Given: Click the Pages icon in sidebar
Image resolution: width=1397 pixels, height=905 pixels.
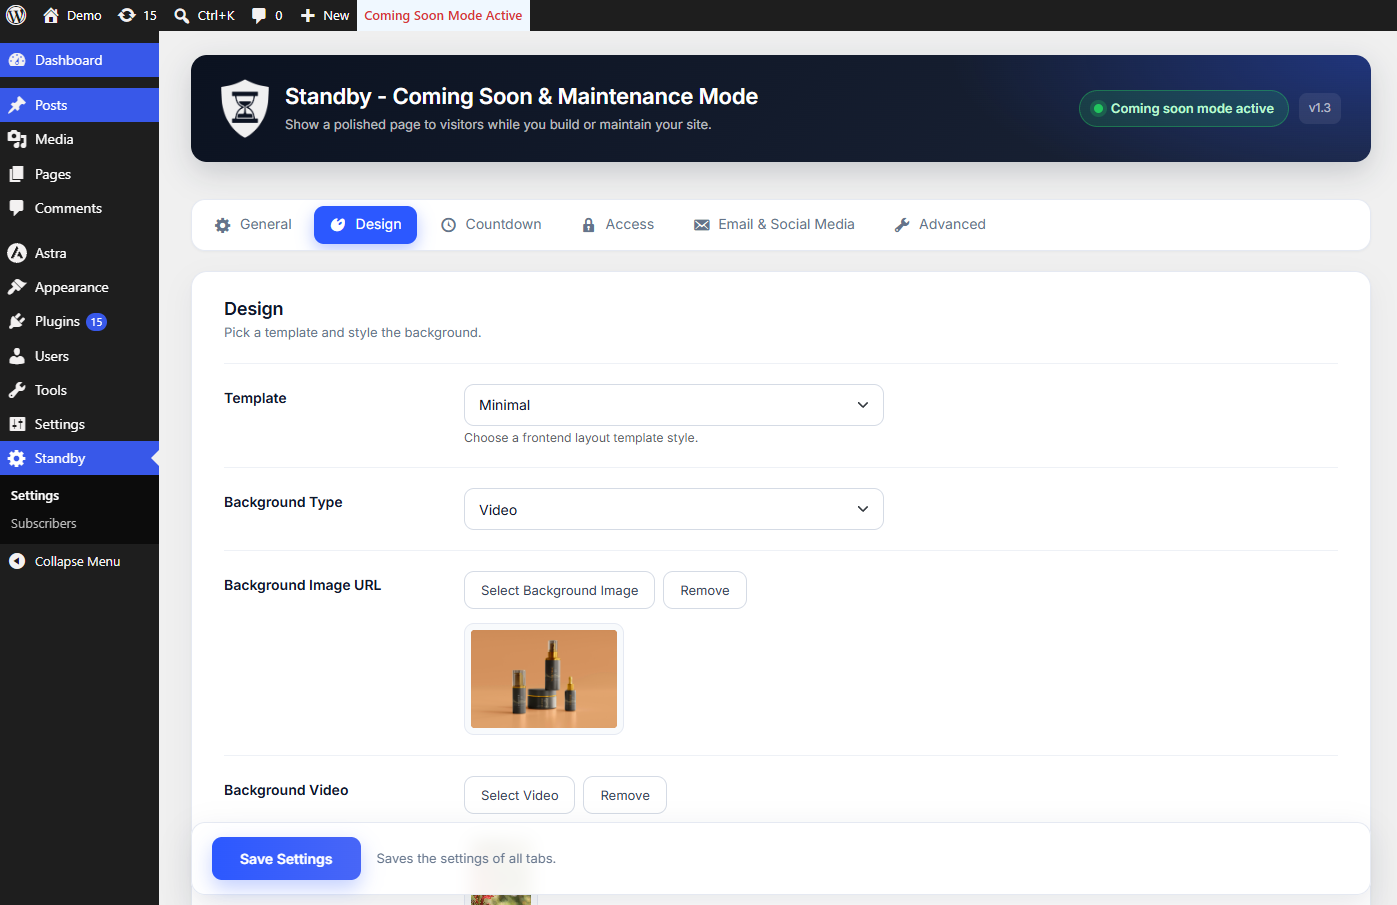Looking at the screenshot, I should click(17, 174).
